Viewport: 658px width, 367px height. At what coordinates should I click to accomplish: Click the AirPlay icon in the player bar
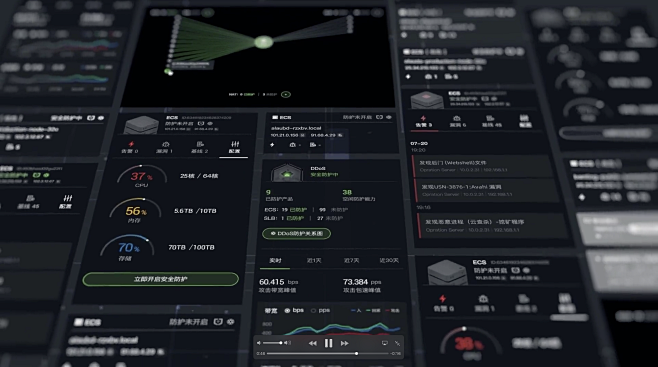coord(384,343)
